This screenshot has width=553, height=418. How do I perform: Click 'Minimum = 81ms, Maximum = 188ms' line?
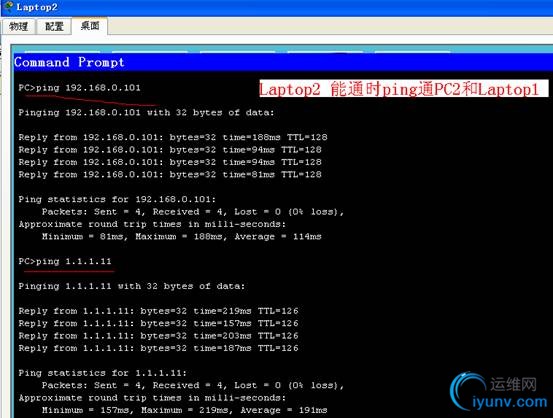point(182,236)
